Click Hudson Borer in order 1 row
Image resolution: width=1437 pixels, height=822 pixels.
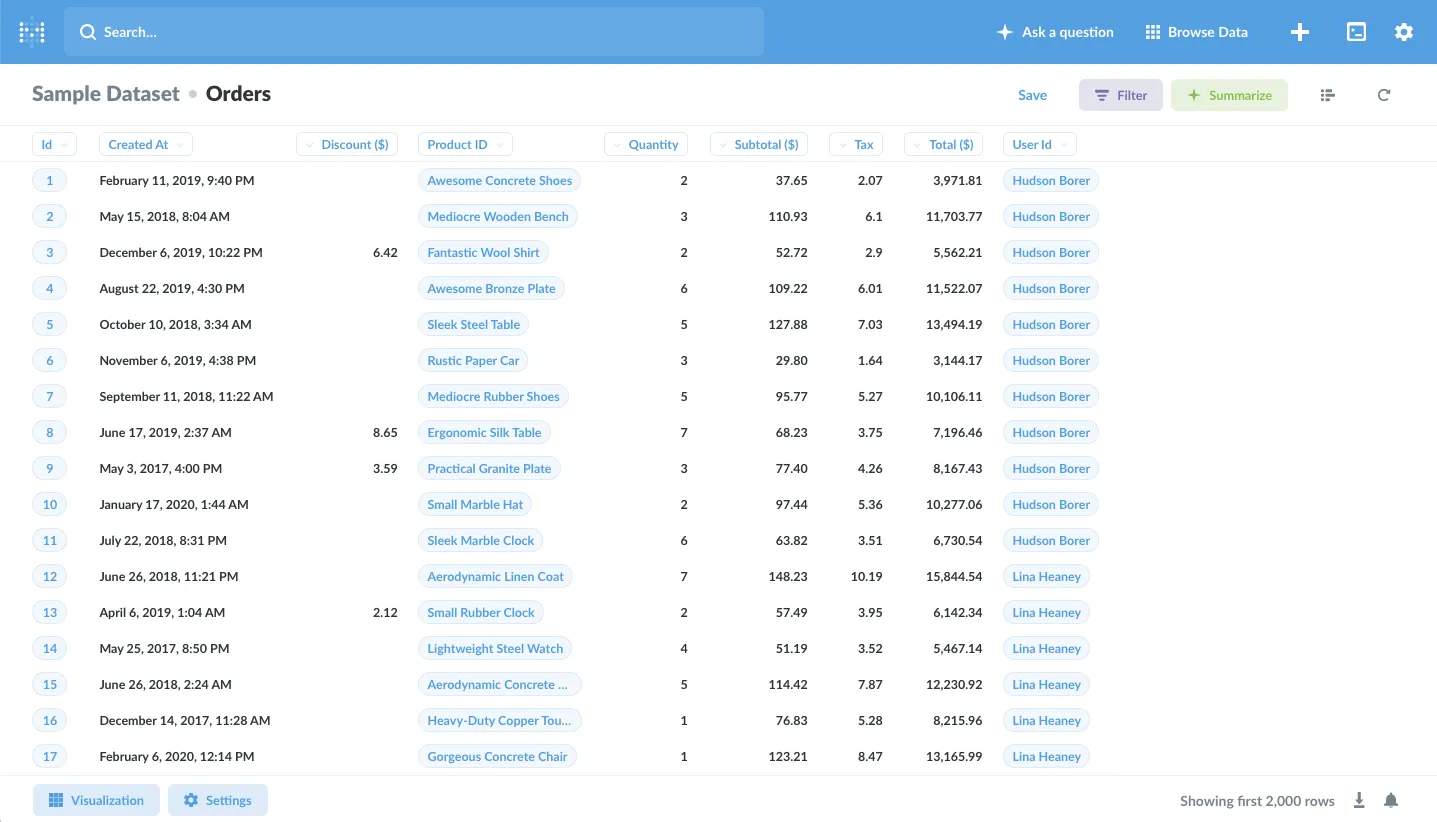click(x=1051, y=180)
